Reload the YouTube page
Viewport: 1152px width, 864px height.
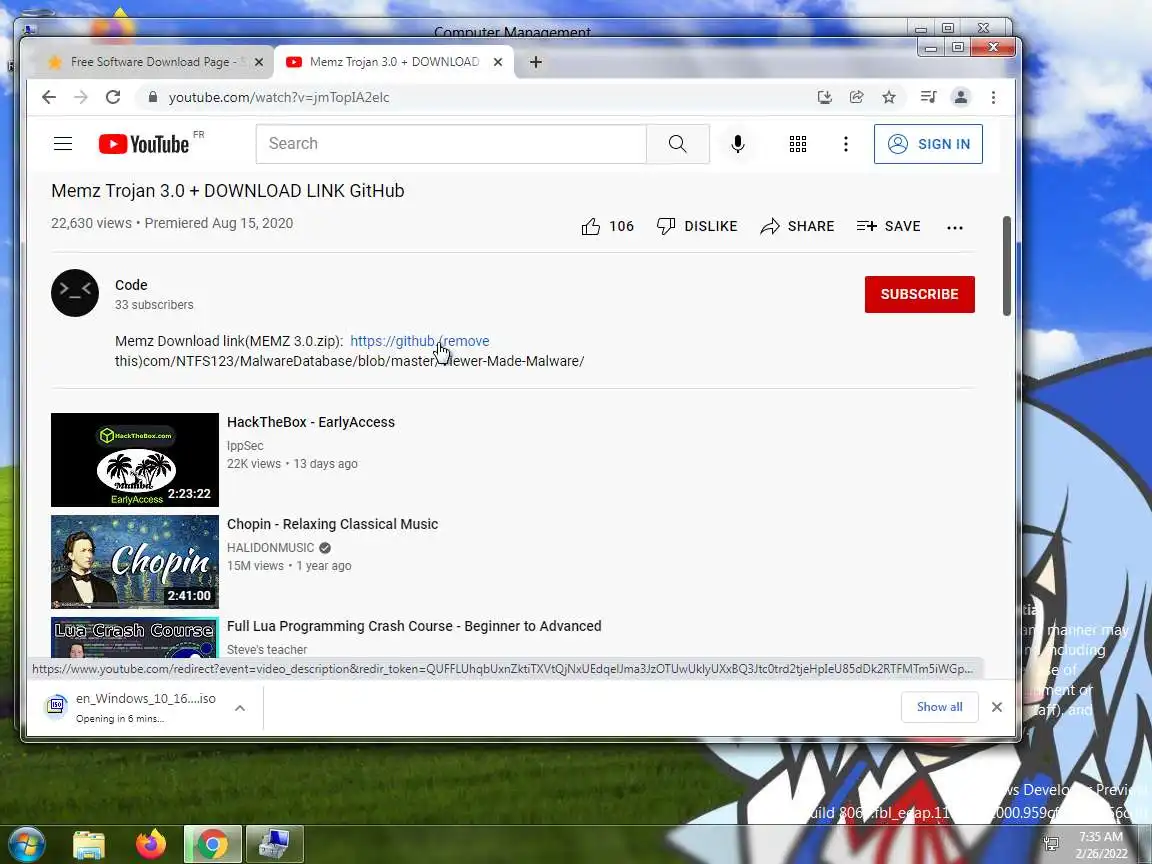click(x=112, y=97)
